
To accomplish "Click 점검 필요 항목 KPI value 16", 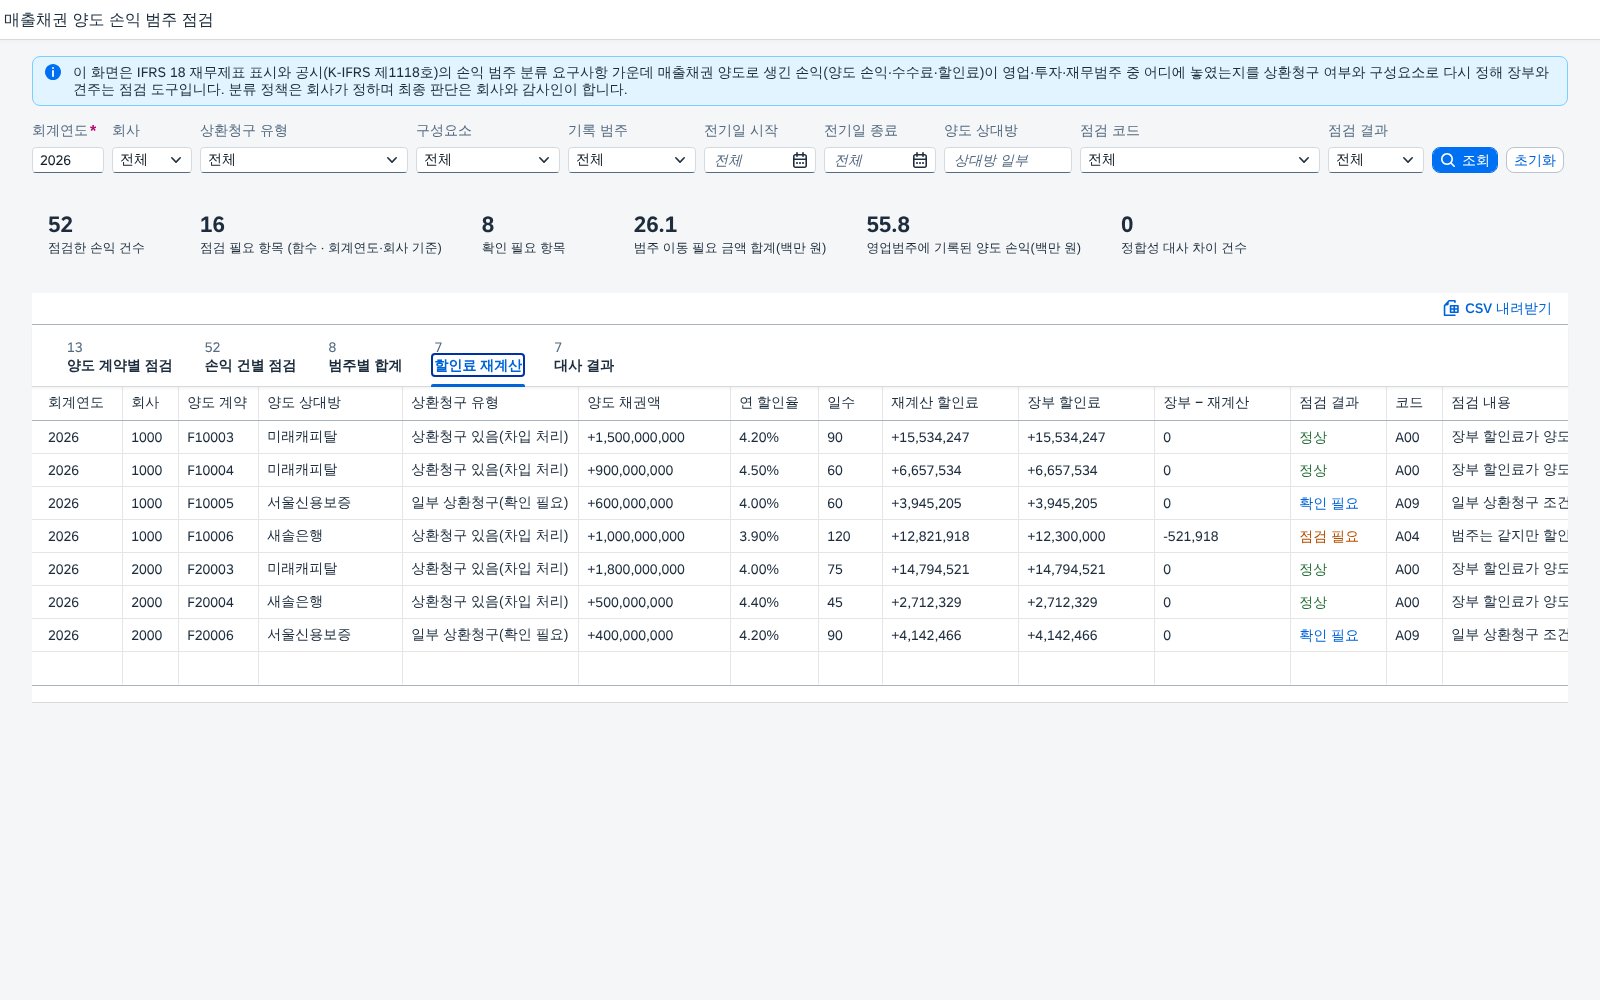I will [x=212, y=225].
